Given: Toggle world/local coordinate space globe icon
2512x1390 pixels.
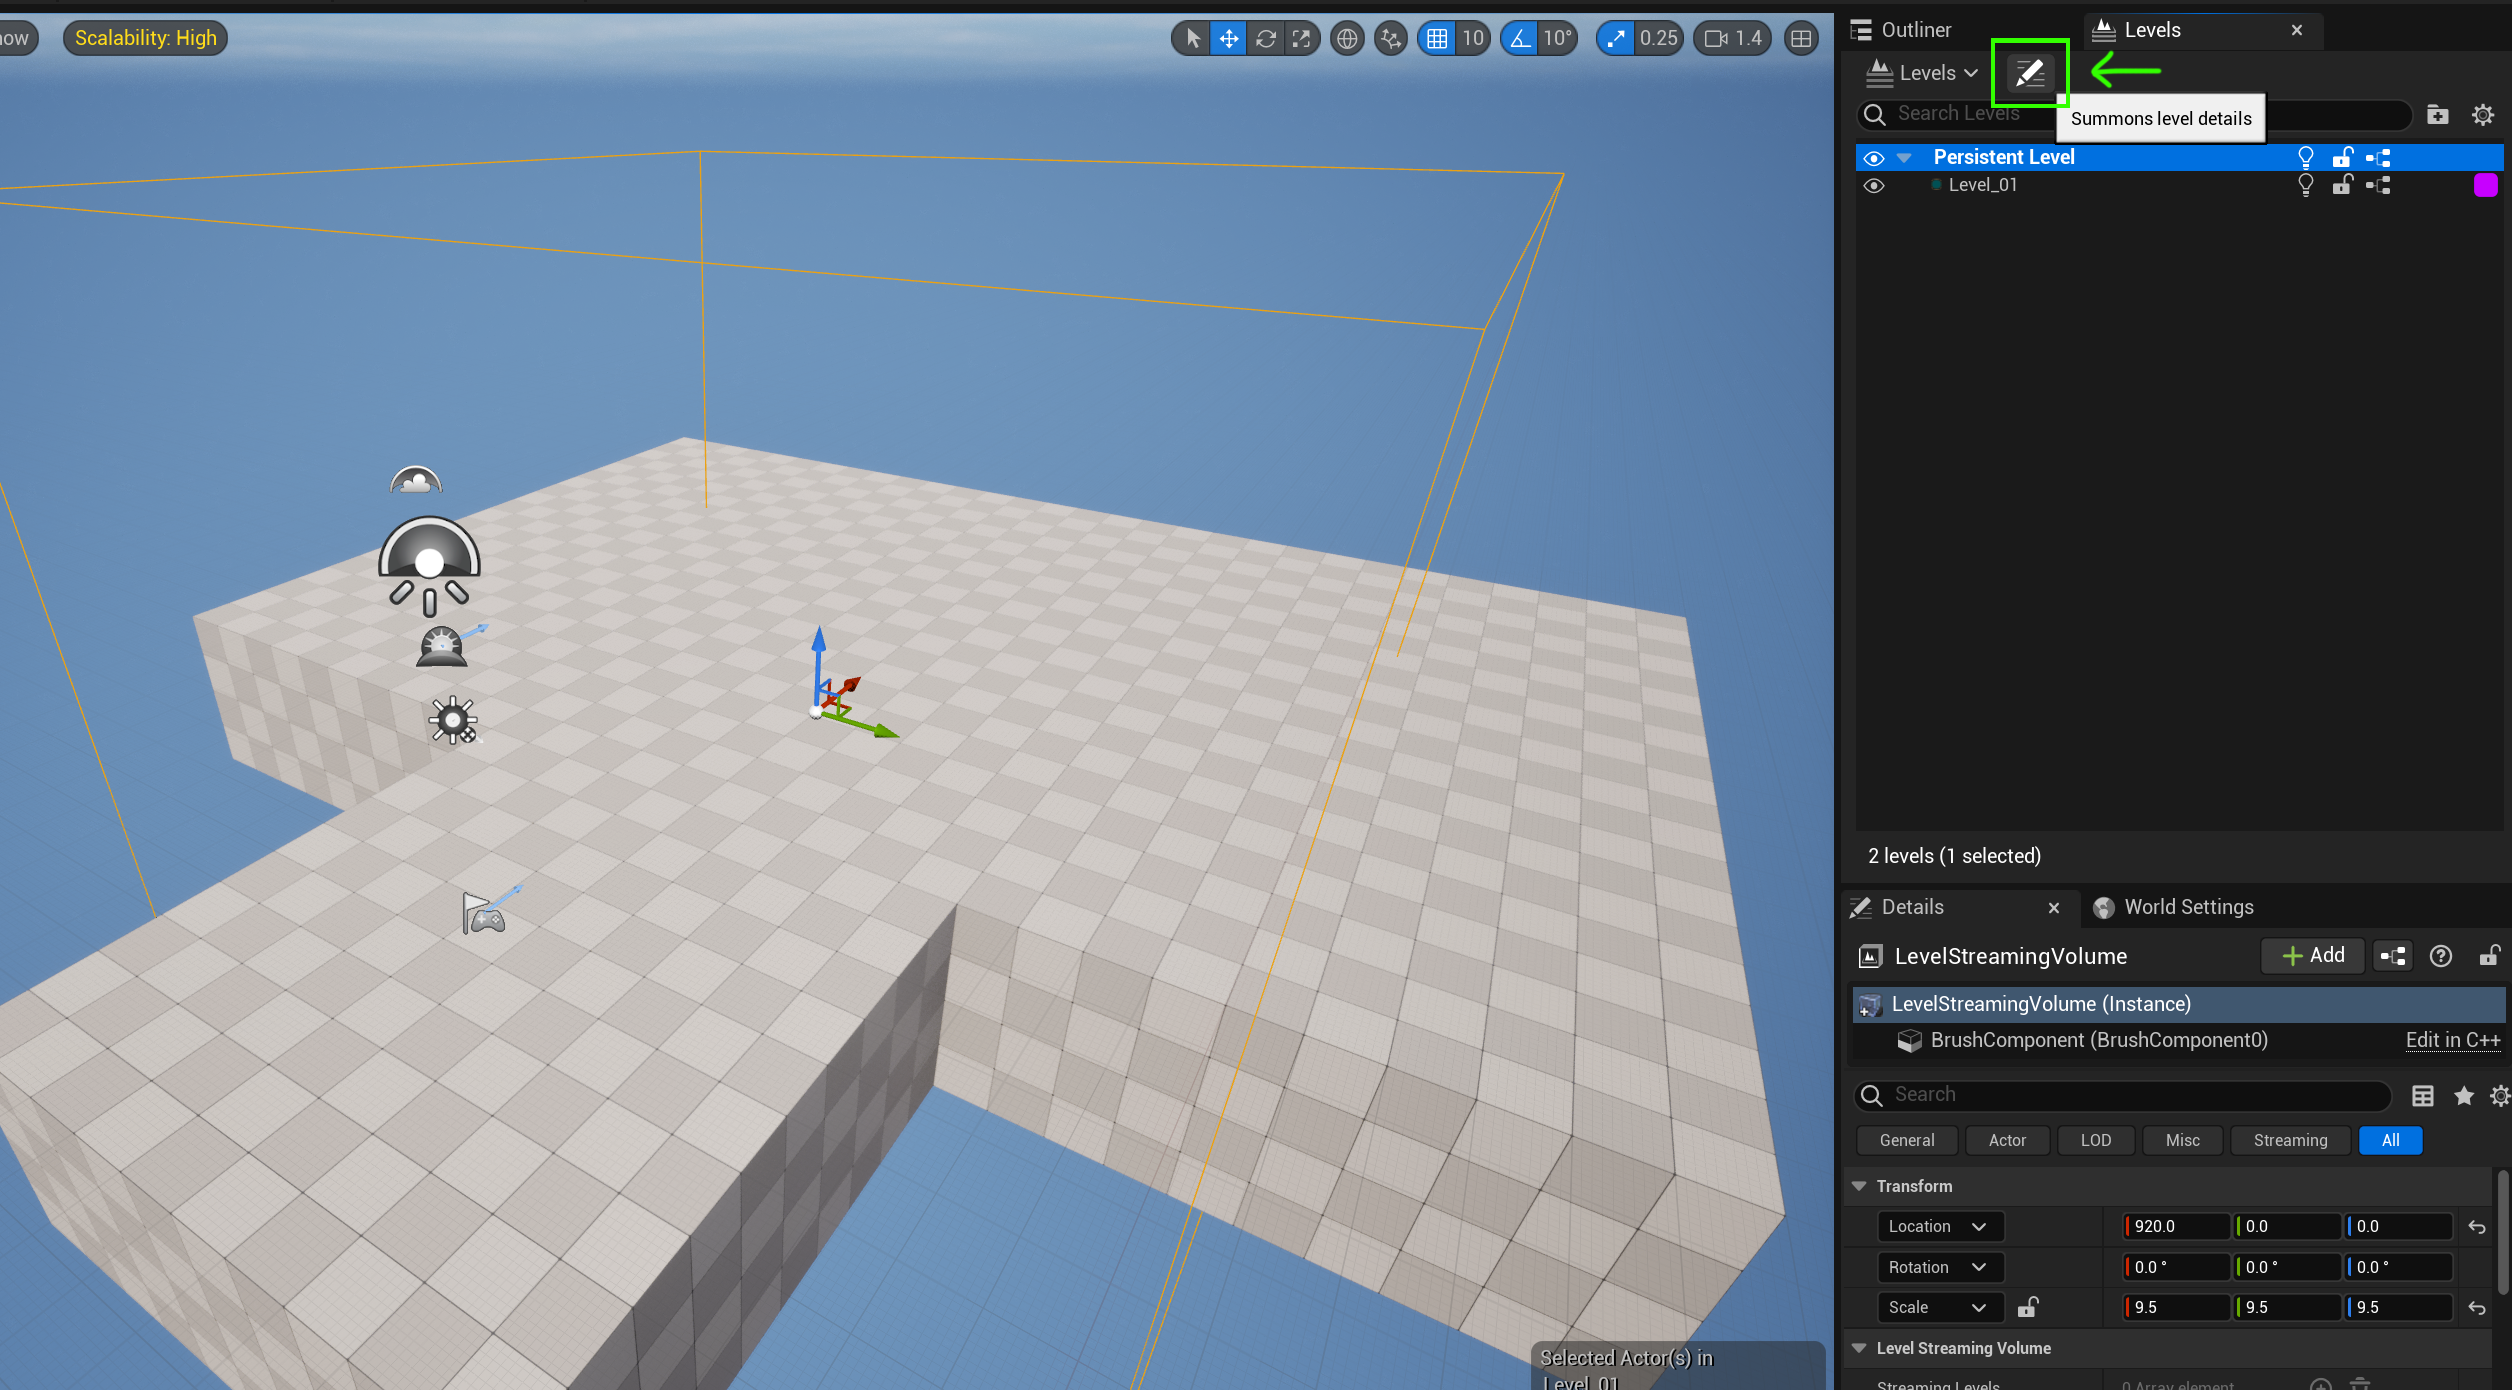Looking at the screenshot, I should [1347, 39].
